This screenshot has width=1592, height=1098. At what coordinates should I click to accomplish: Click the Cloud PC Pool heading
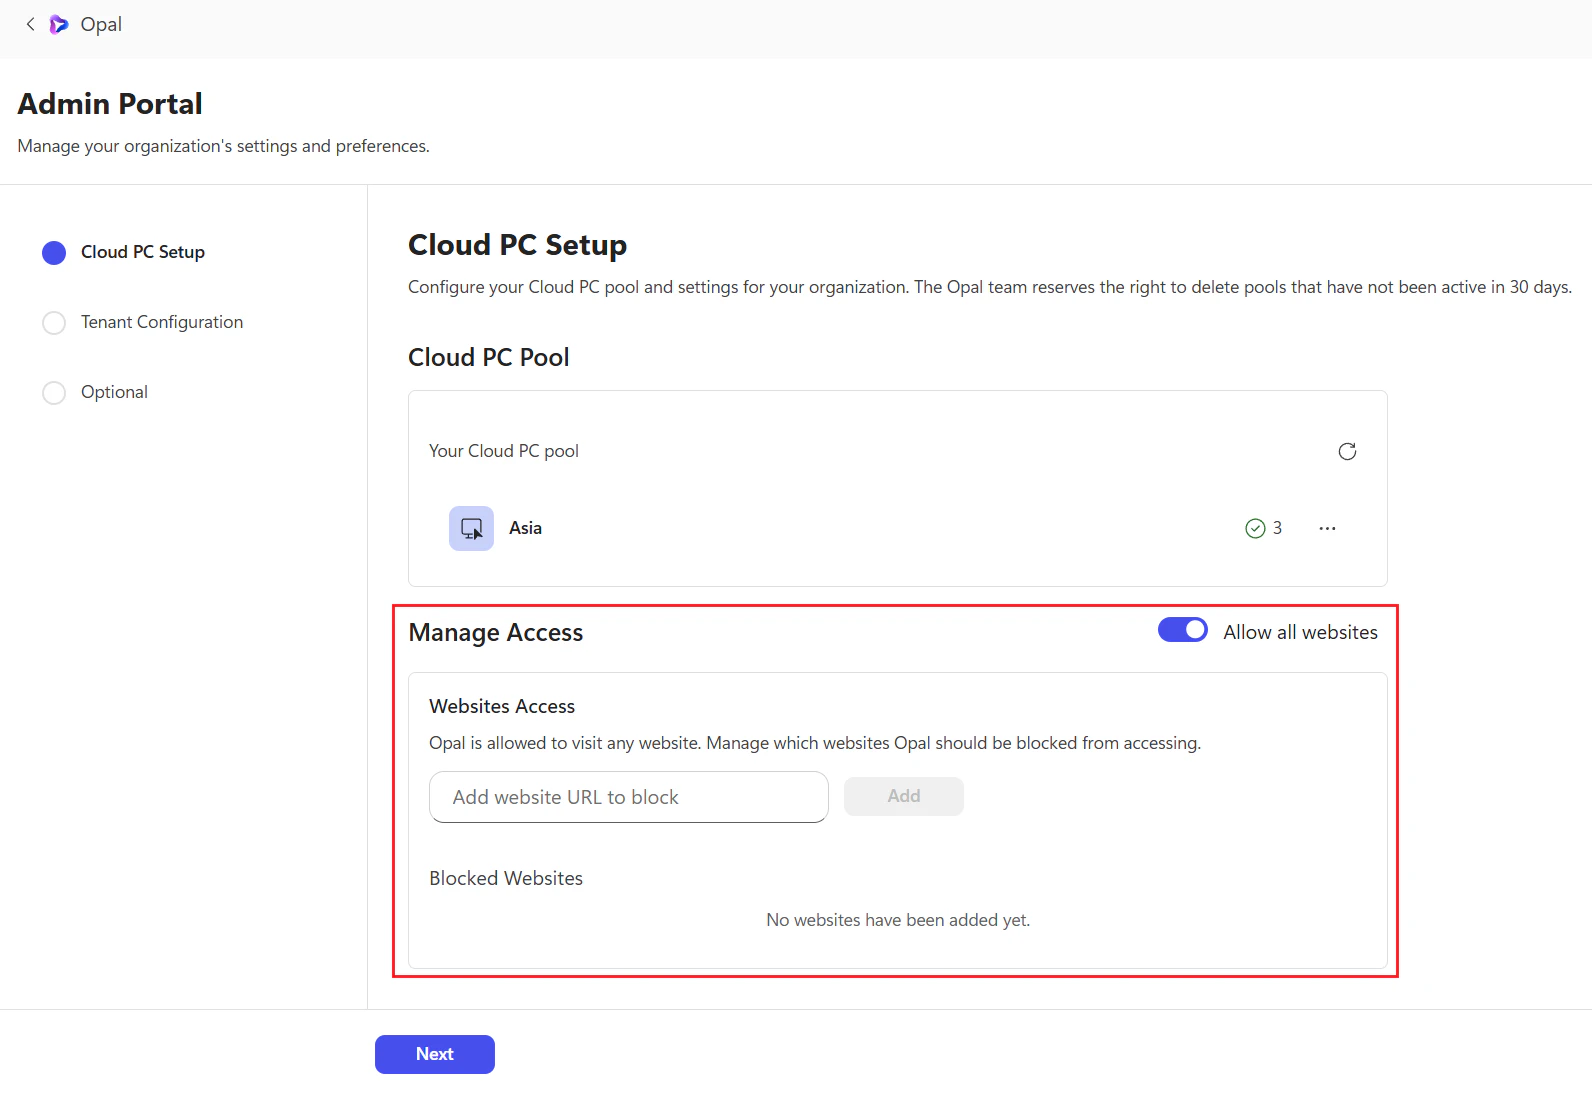point(489,357)
